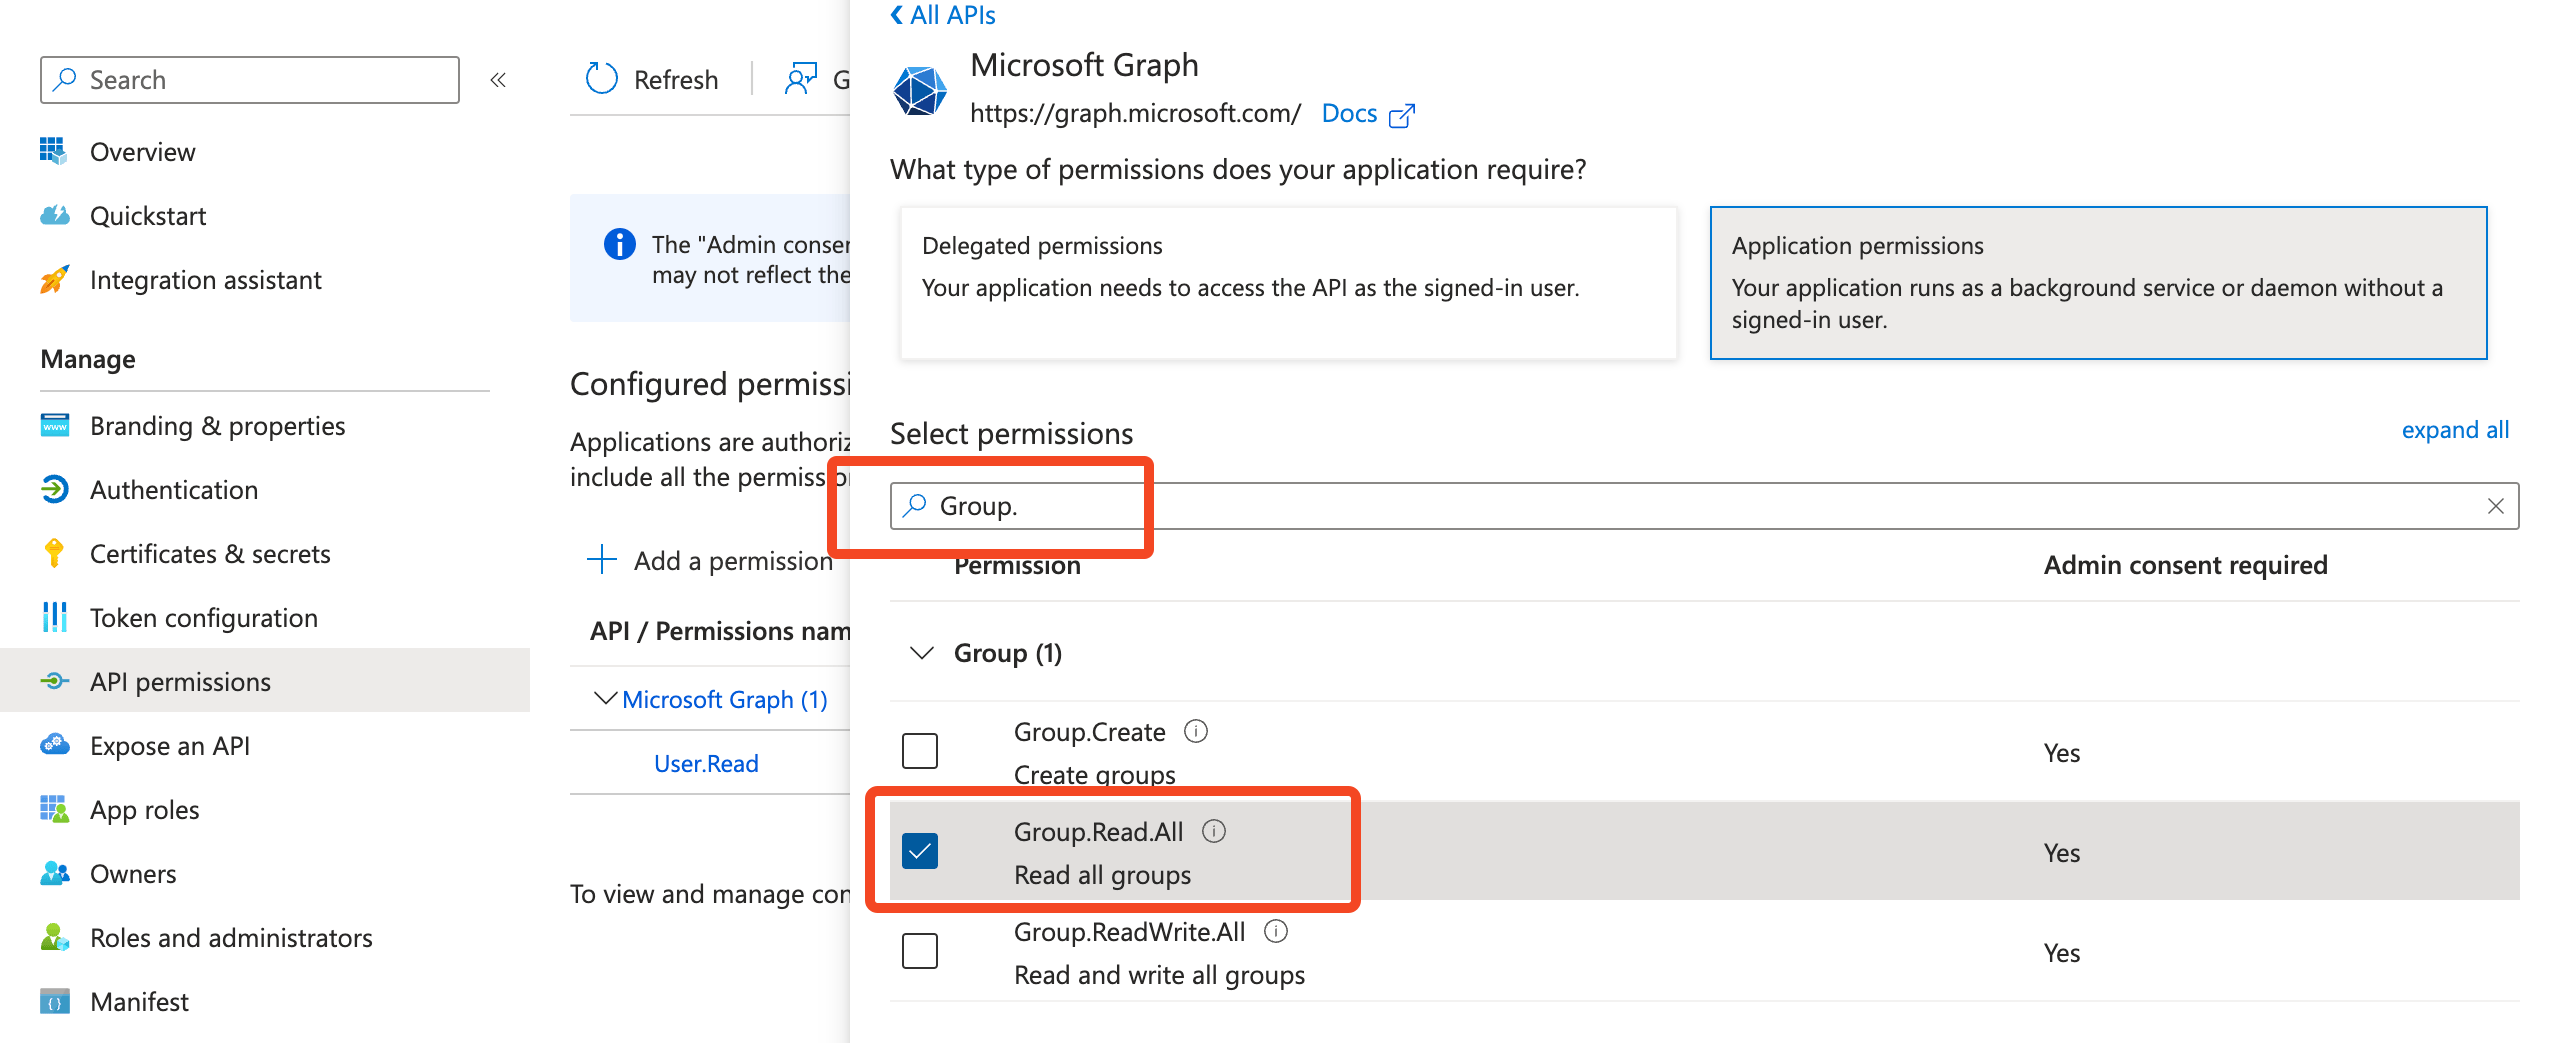Click the Docs external link icon
2560x1043 pixels.
pos(1402,115)
